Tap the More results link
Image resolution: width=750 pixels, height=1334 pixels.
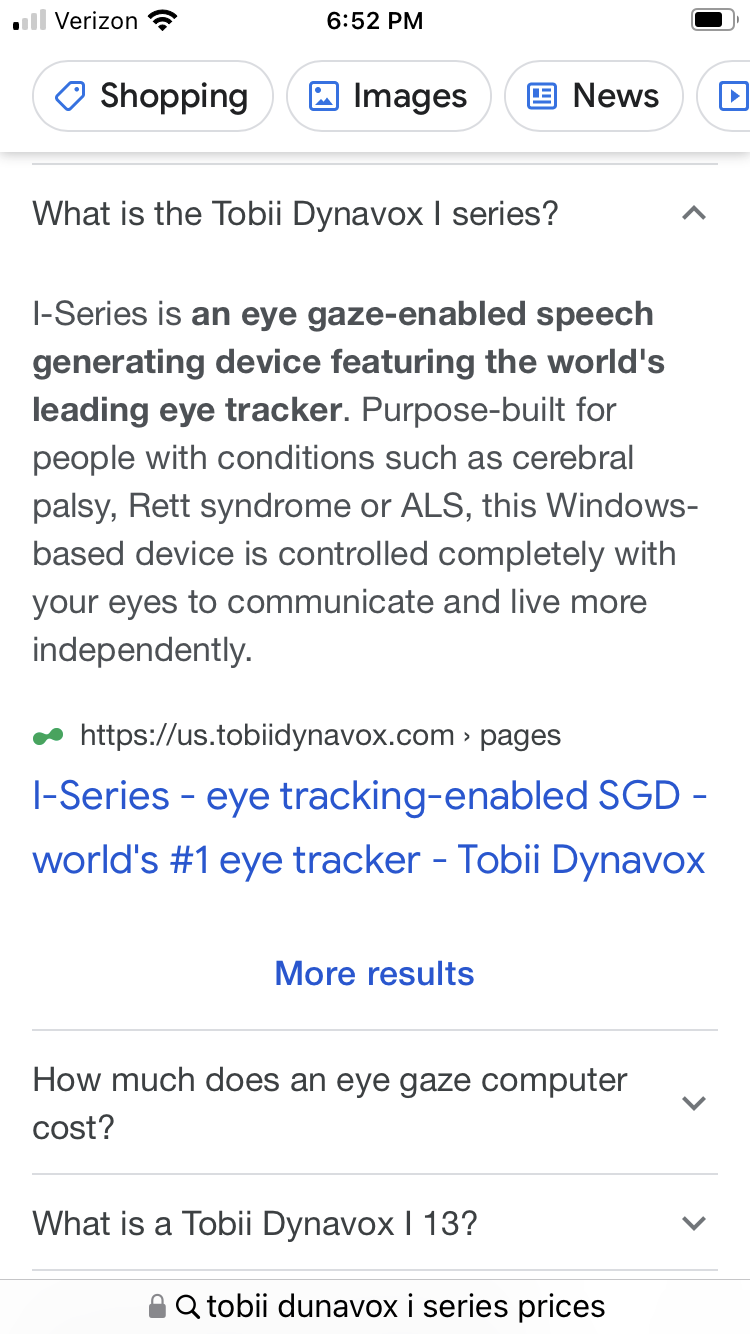pyautogui.click(x=374, y=973)
